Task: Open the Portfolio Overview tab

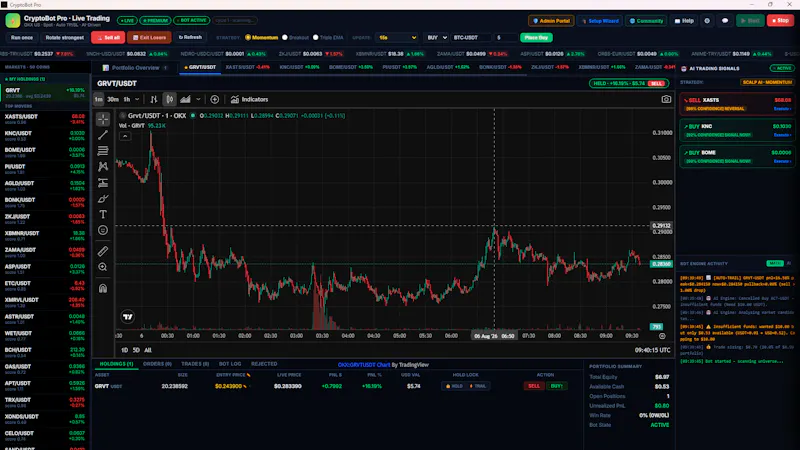Action: pos(135,68)
